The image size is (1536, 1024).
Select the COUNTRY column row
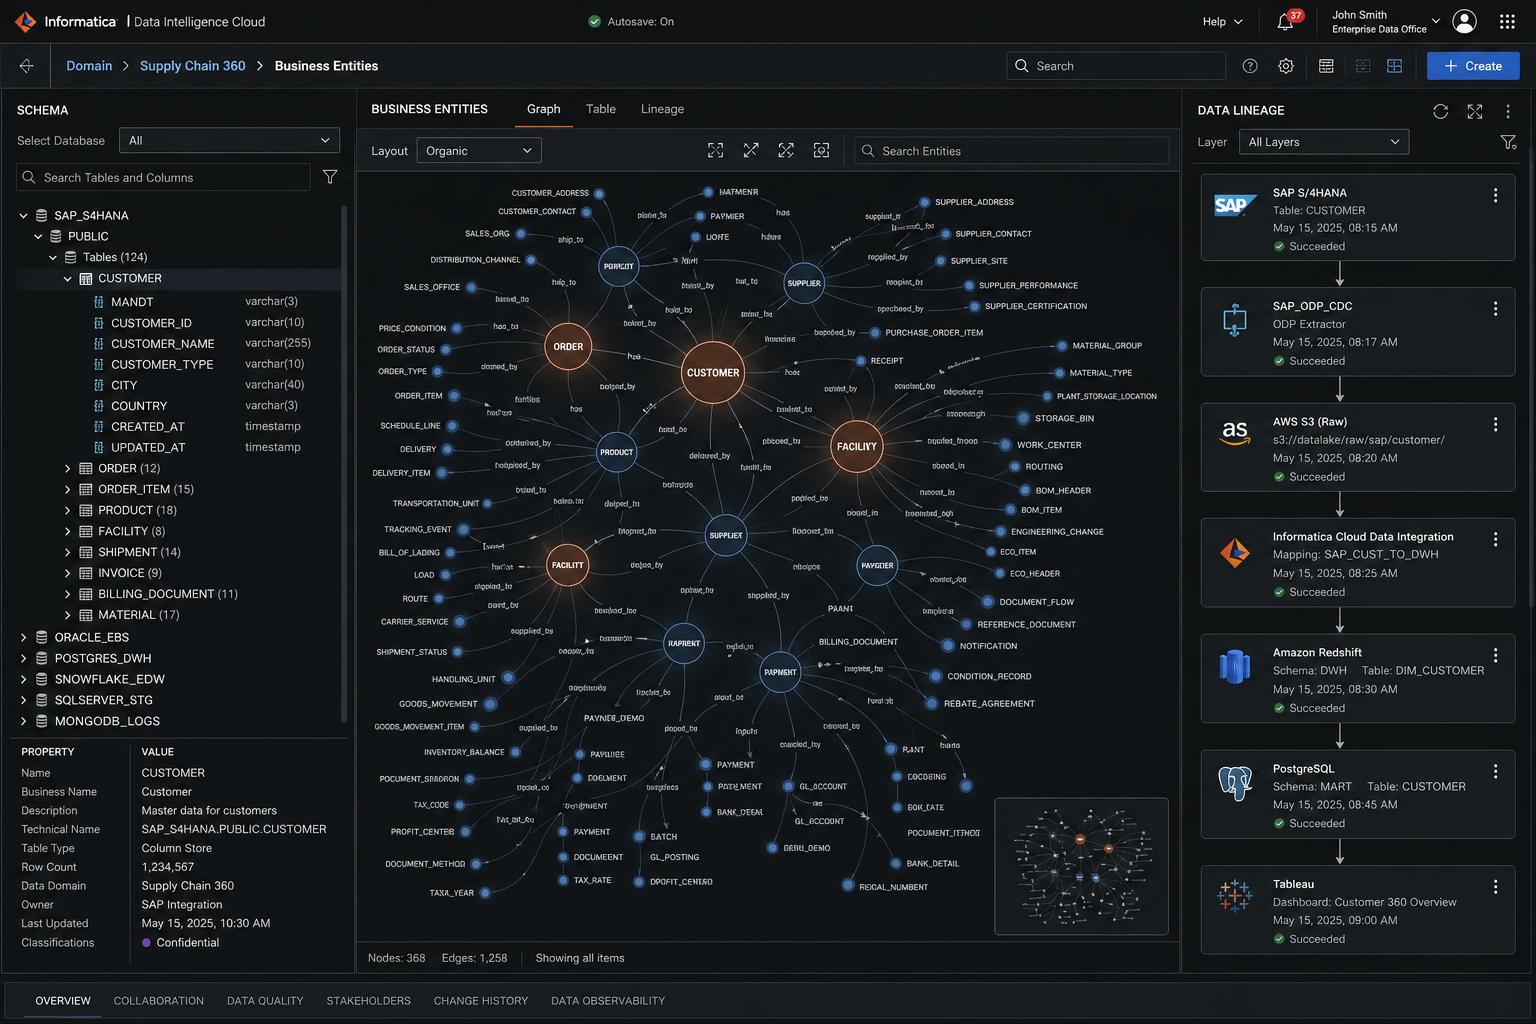[178, 406]
